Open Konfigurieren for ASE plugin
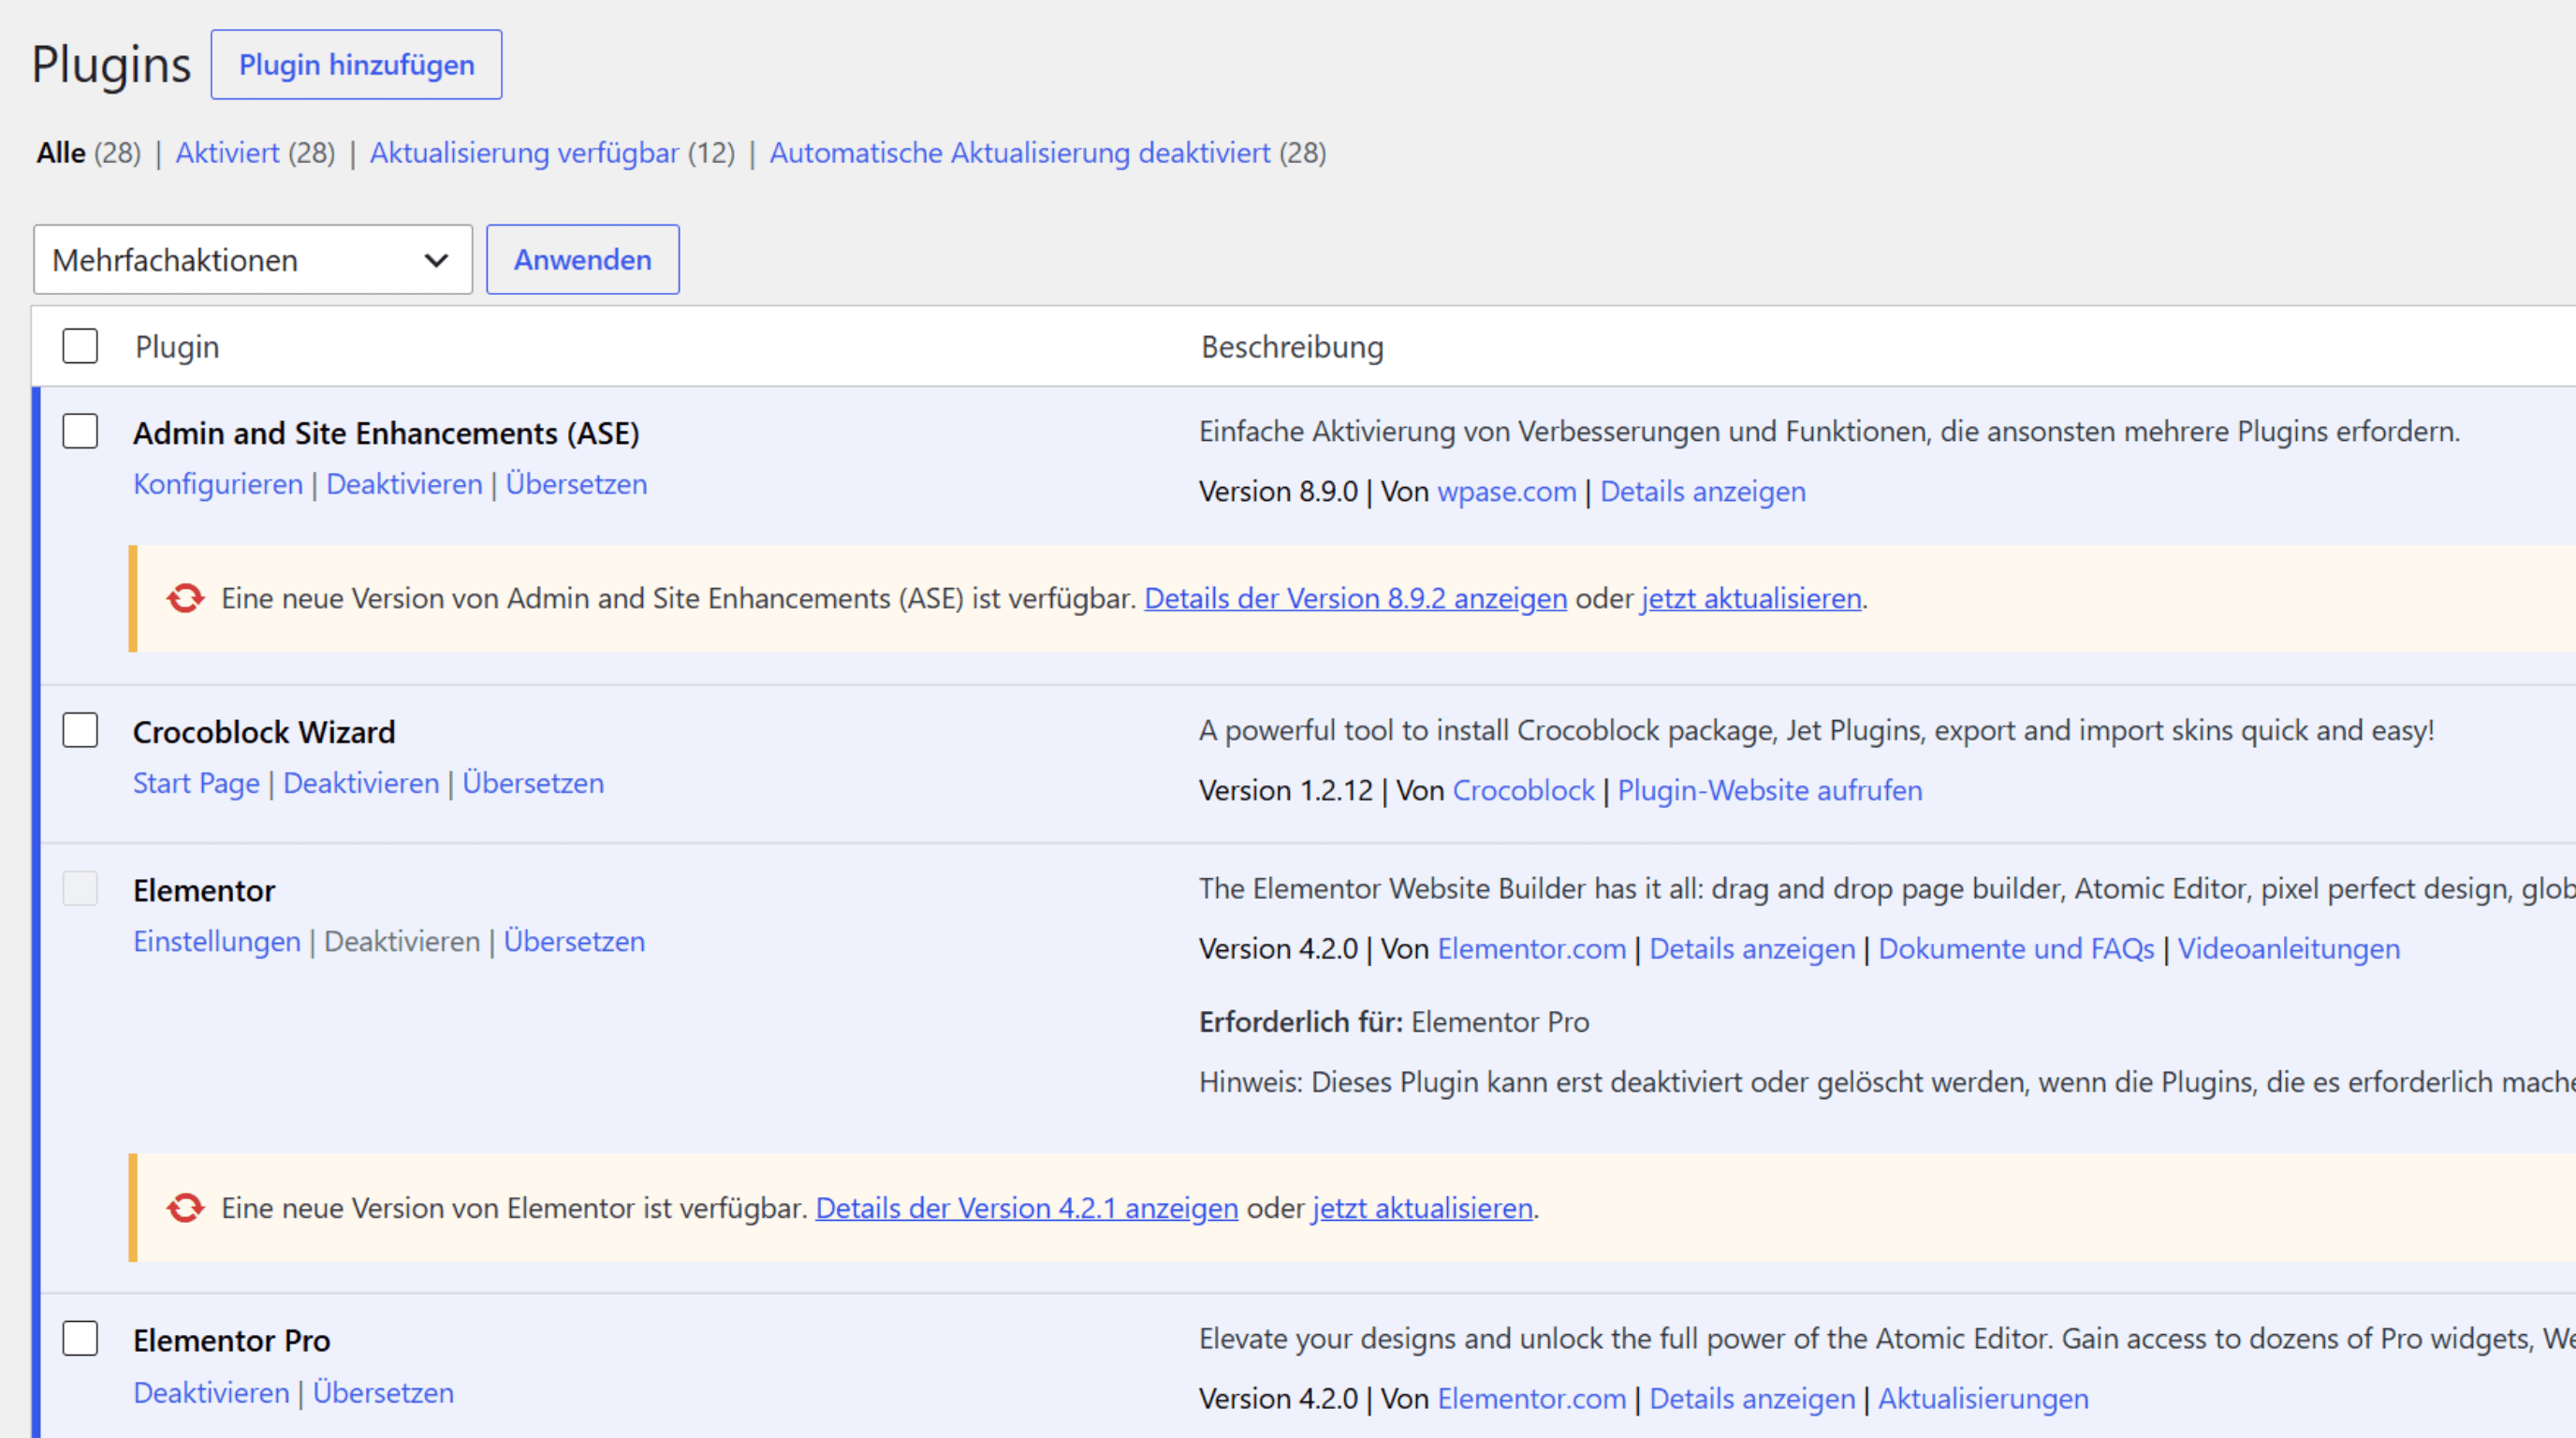This screenshot has width=2576, height=1438. [218, 484]
